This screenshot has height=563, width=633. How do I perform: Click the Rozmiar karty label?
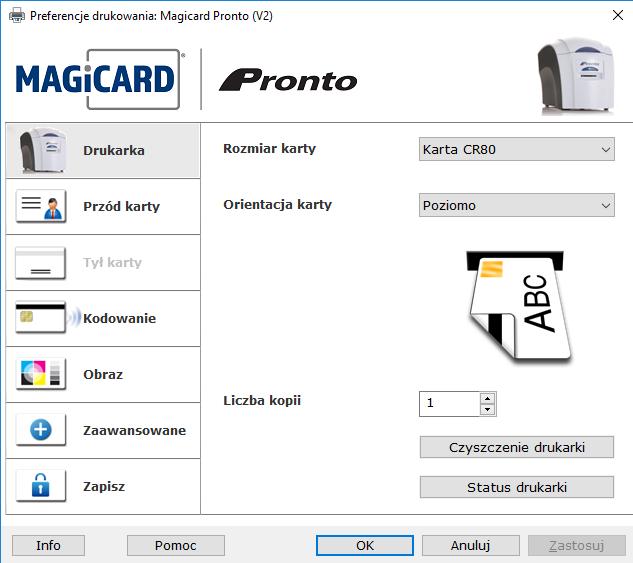click(x=269, y=149)
